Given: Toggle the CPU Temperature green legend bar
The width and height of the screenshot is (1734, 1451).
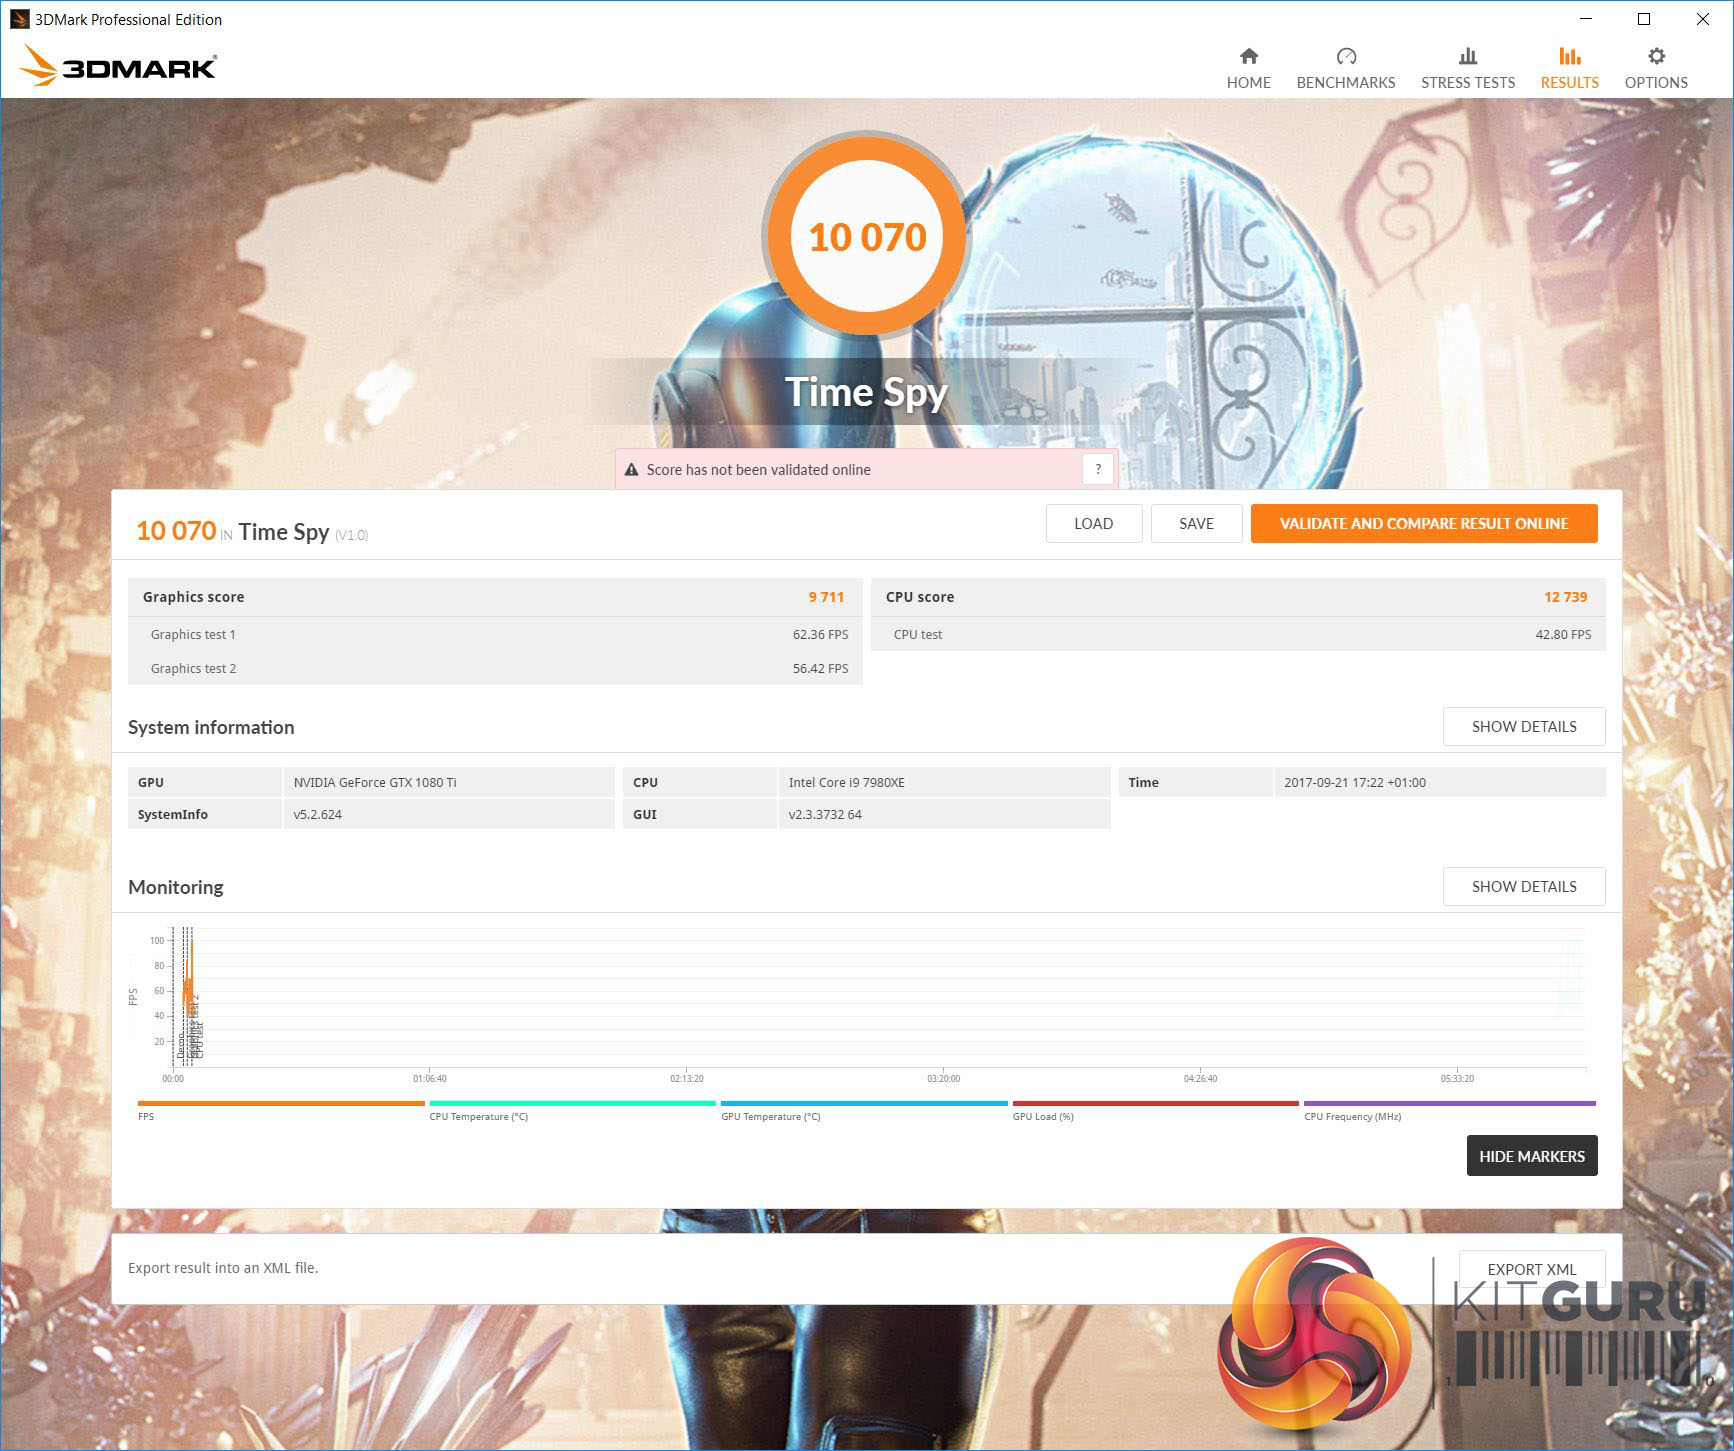Looking at the screenshot, I should (572, 1104).
